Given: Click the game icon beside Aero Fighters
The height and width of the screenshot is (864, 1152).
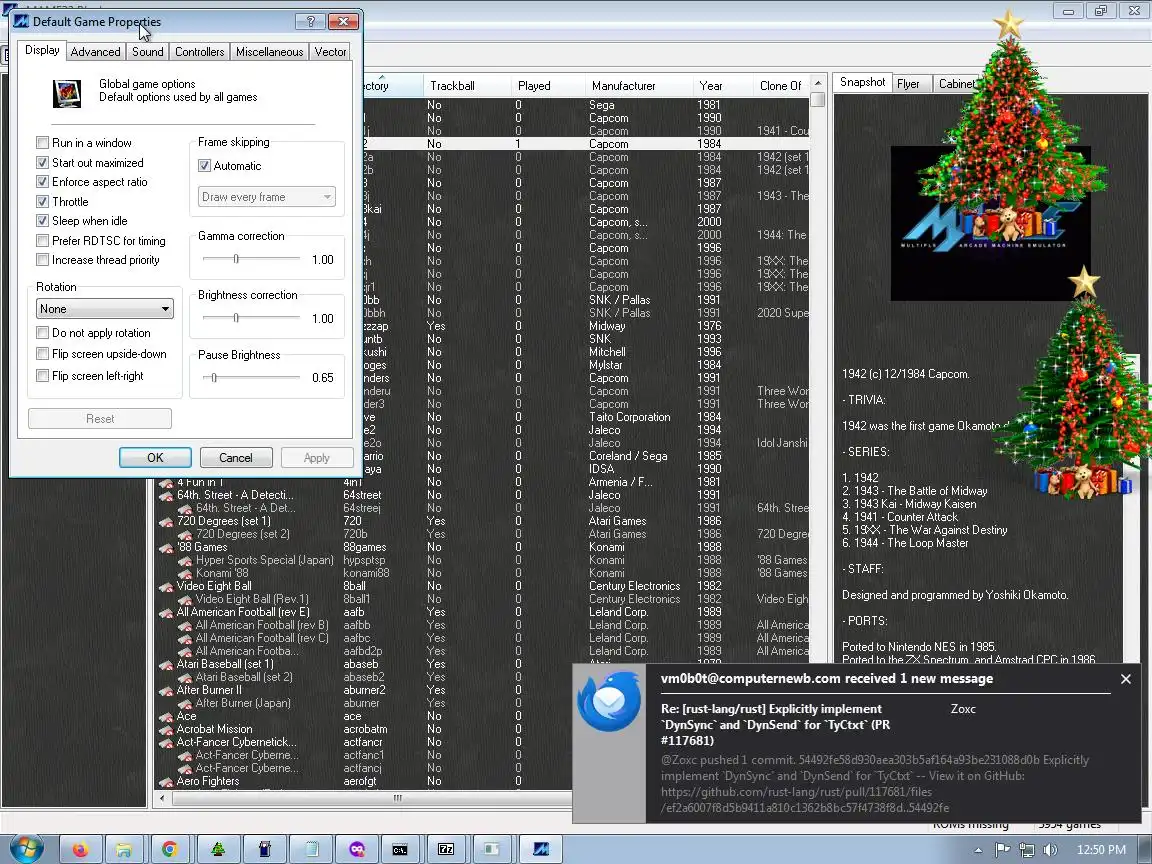Looking at the screenshot, I should click(166, 782).
